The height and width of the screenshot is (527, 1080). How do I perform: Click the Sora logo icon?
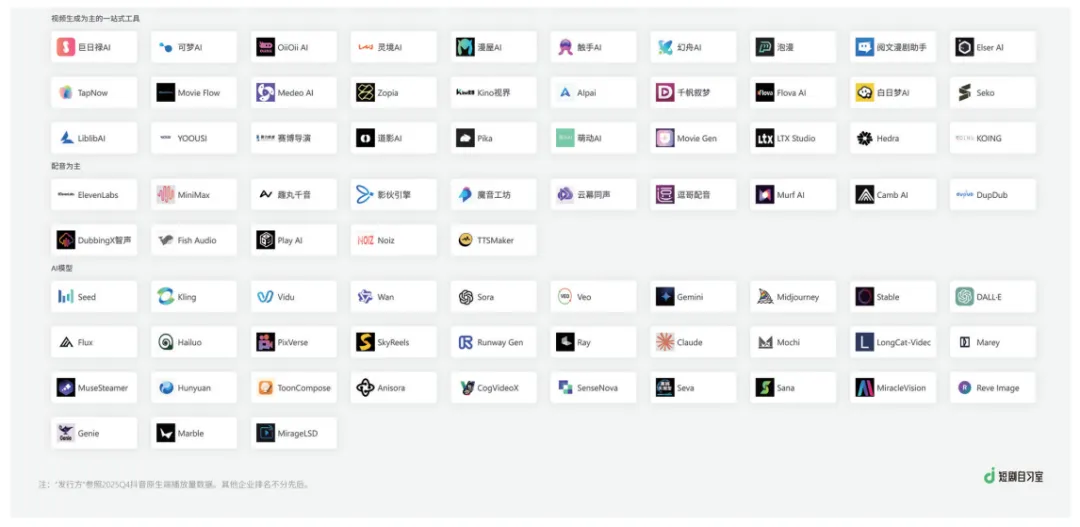click(x=466, y=296)
